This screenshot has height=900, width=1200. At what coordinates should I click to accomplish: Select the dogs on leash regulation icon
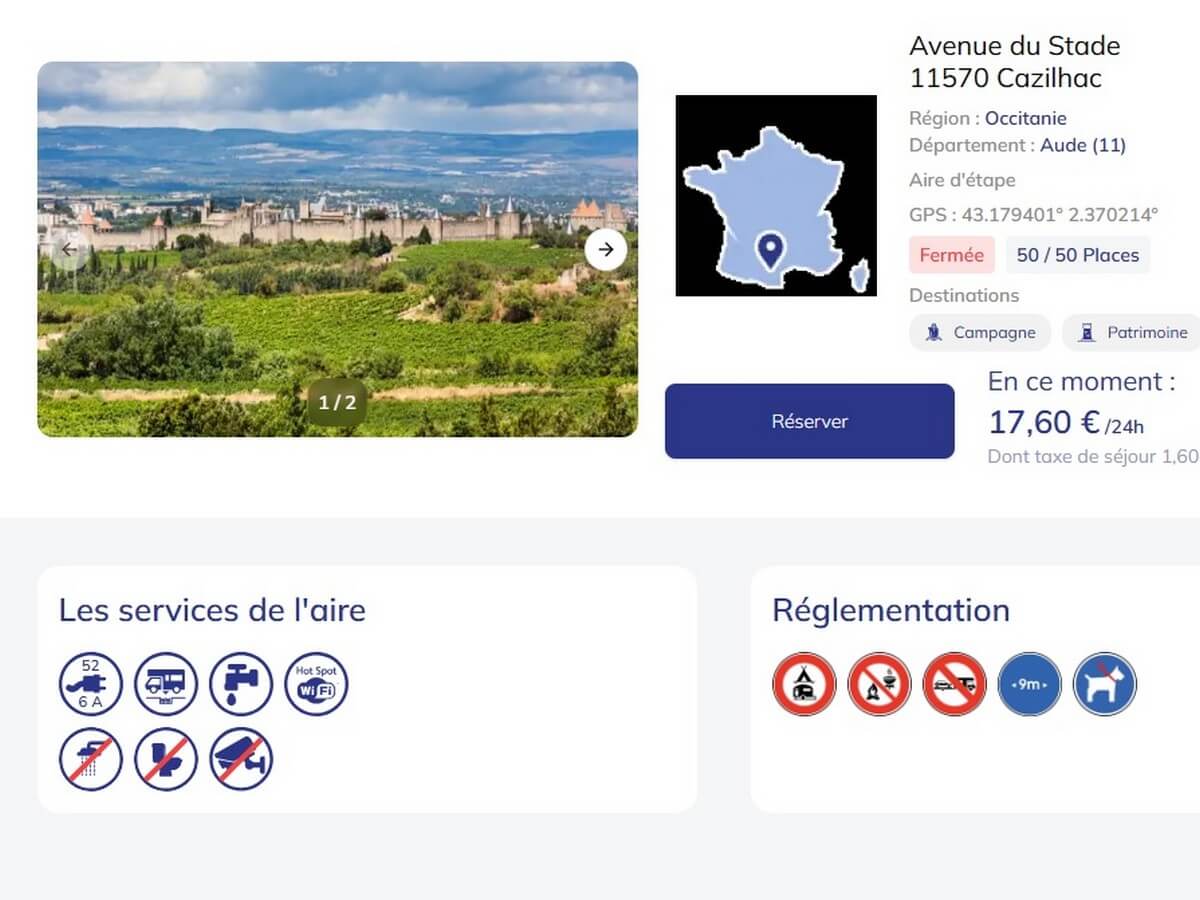pyautogui.click(x=1105, y=684)
